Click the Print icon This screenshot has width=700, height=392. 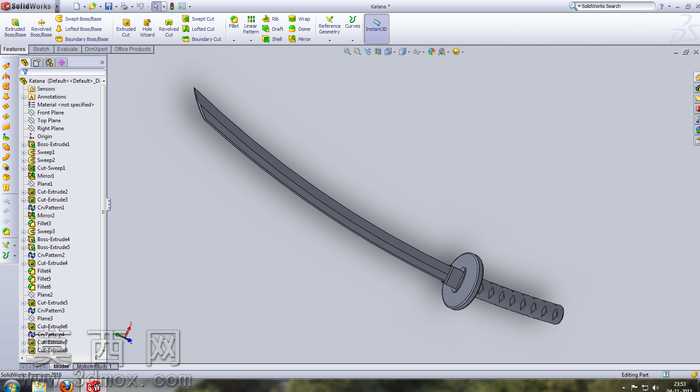click(x=124, y=6)
